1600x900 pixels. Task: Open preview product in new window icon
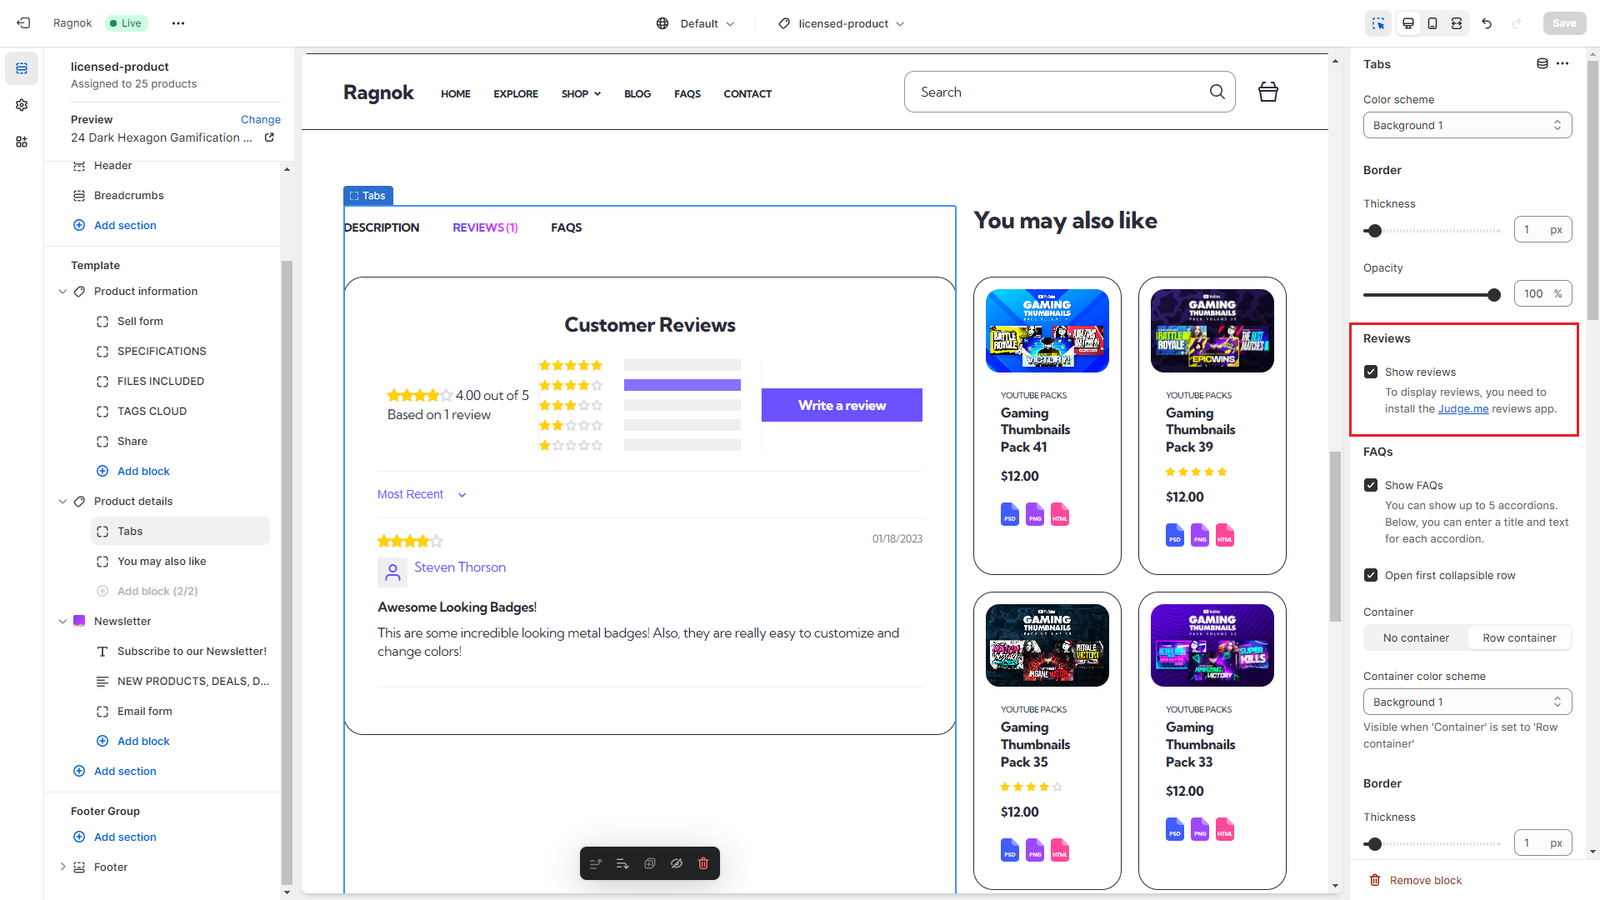click(269, 138)
